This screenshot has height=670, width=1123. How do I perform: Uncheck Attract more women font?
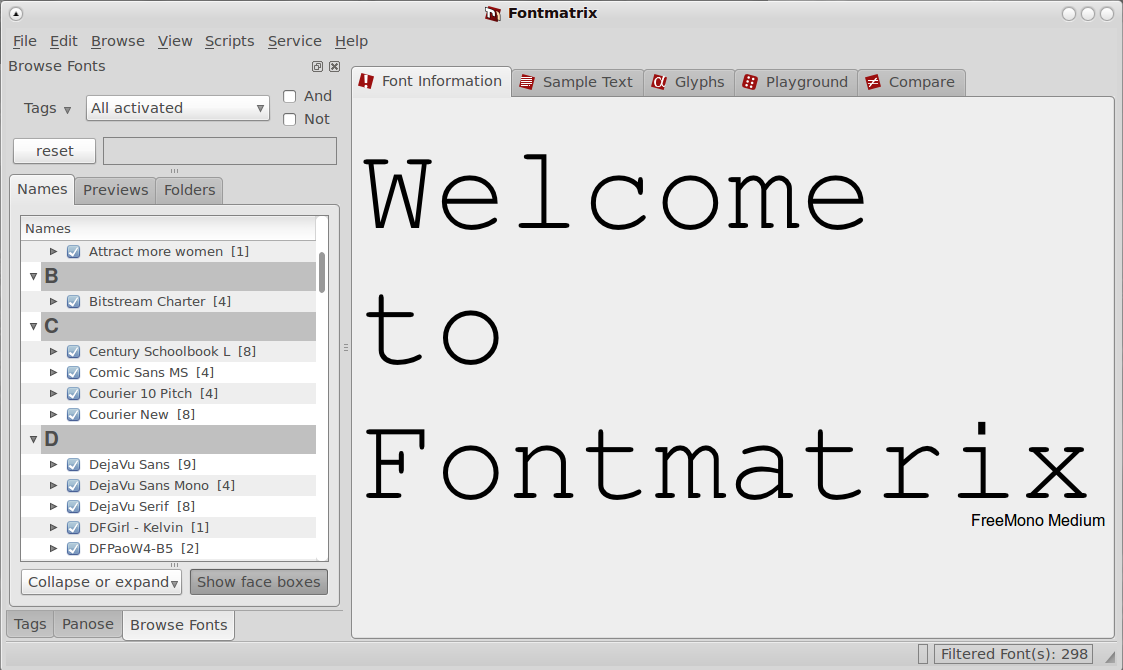coord(73,252)
